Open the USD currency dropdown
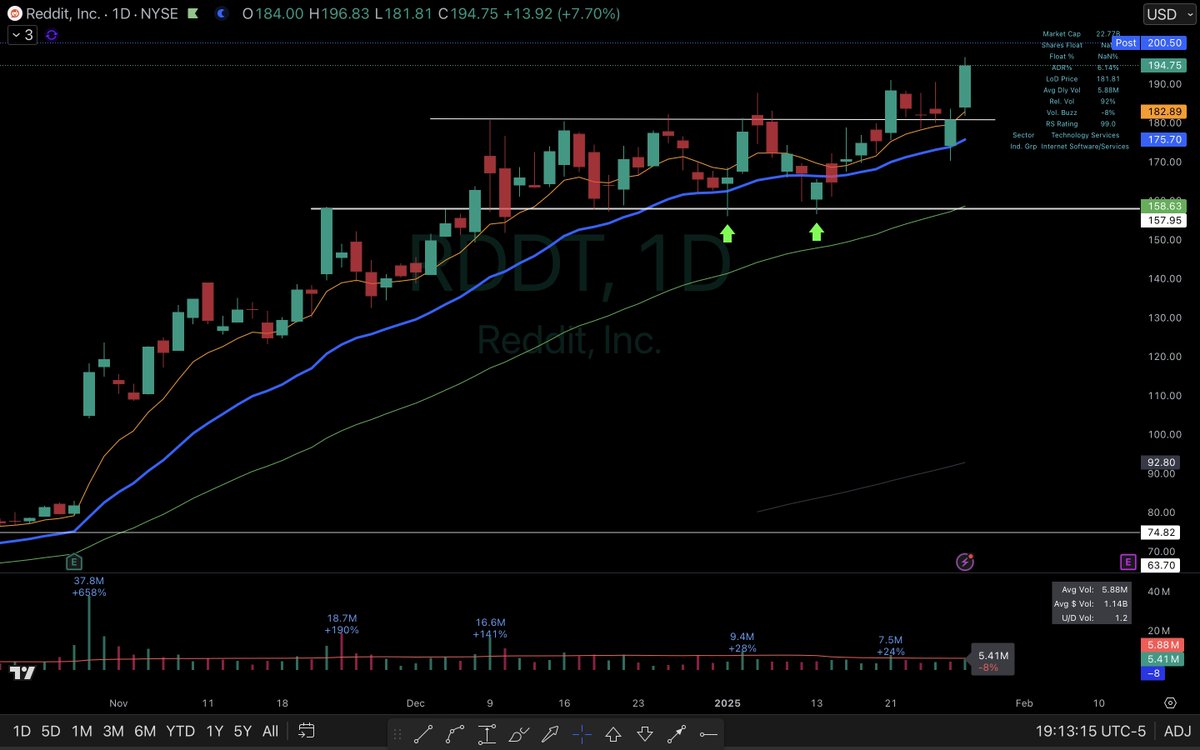Image resolution: width=1200 pixels, height=750 pixels. pyautogui.click(x=1170, y=14)
